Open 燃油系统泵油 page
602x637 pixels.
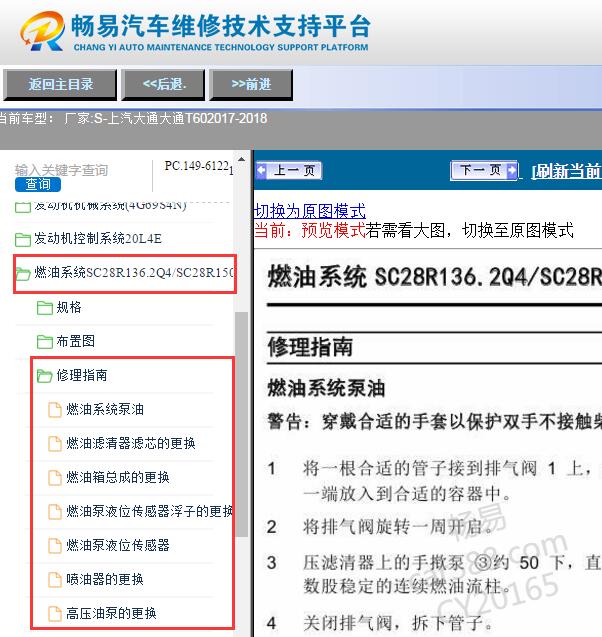point(105,409)
